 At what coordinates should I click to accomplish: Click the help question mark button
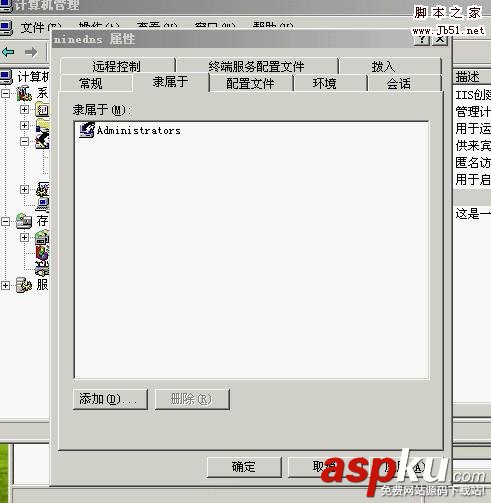[x=421, y=39]
